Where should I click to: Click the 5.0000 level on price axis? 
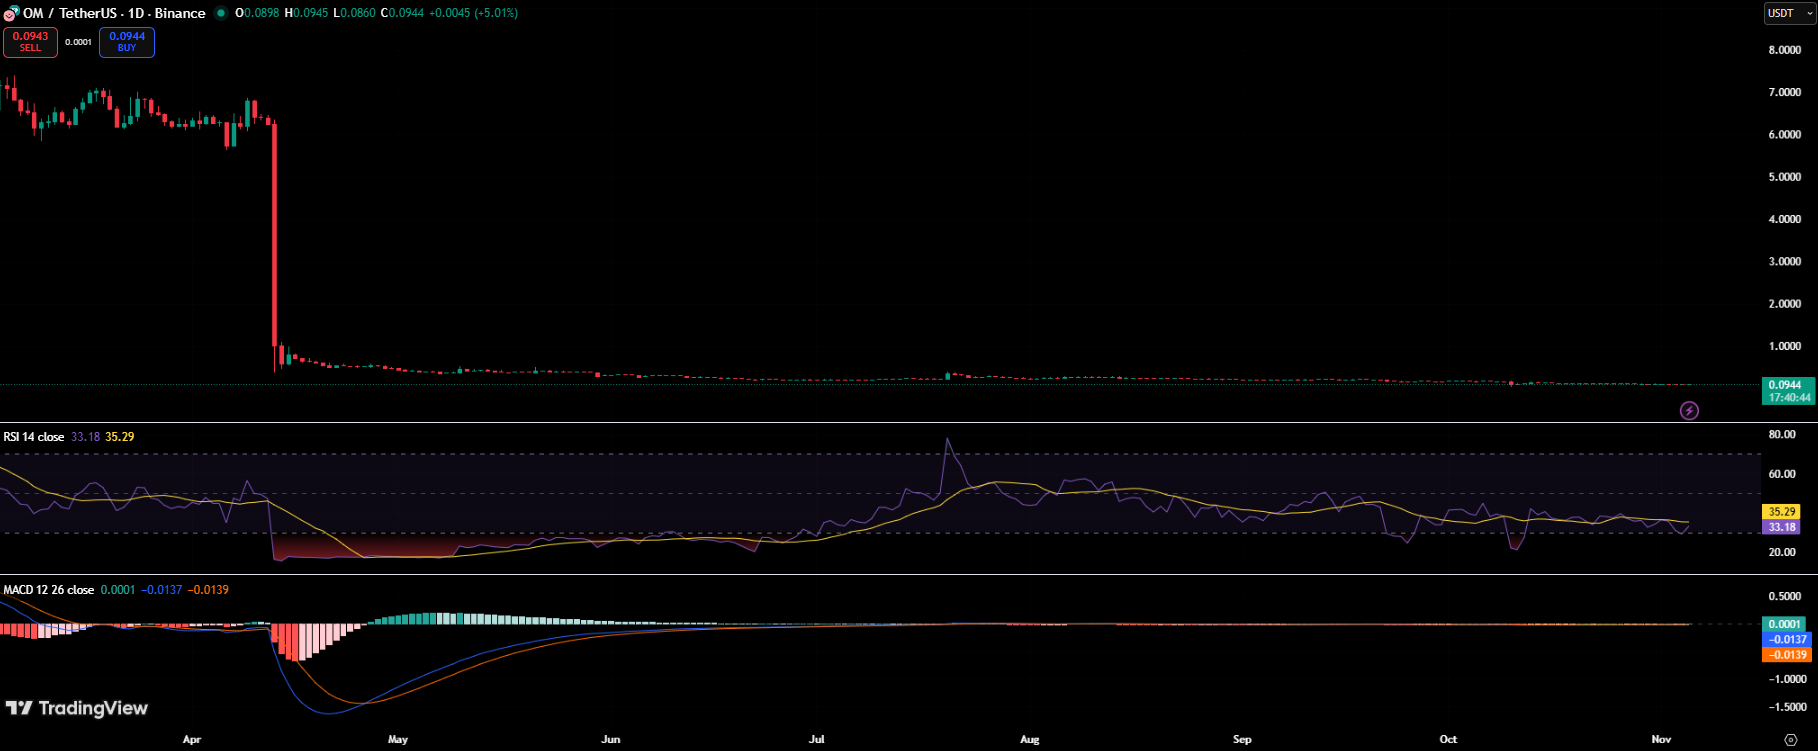click(1784, 177)
